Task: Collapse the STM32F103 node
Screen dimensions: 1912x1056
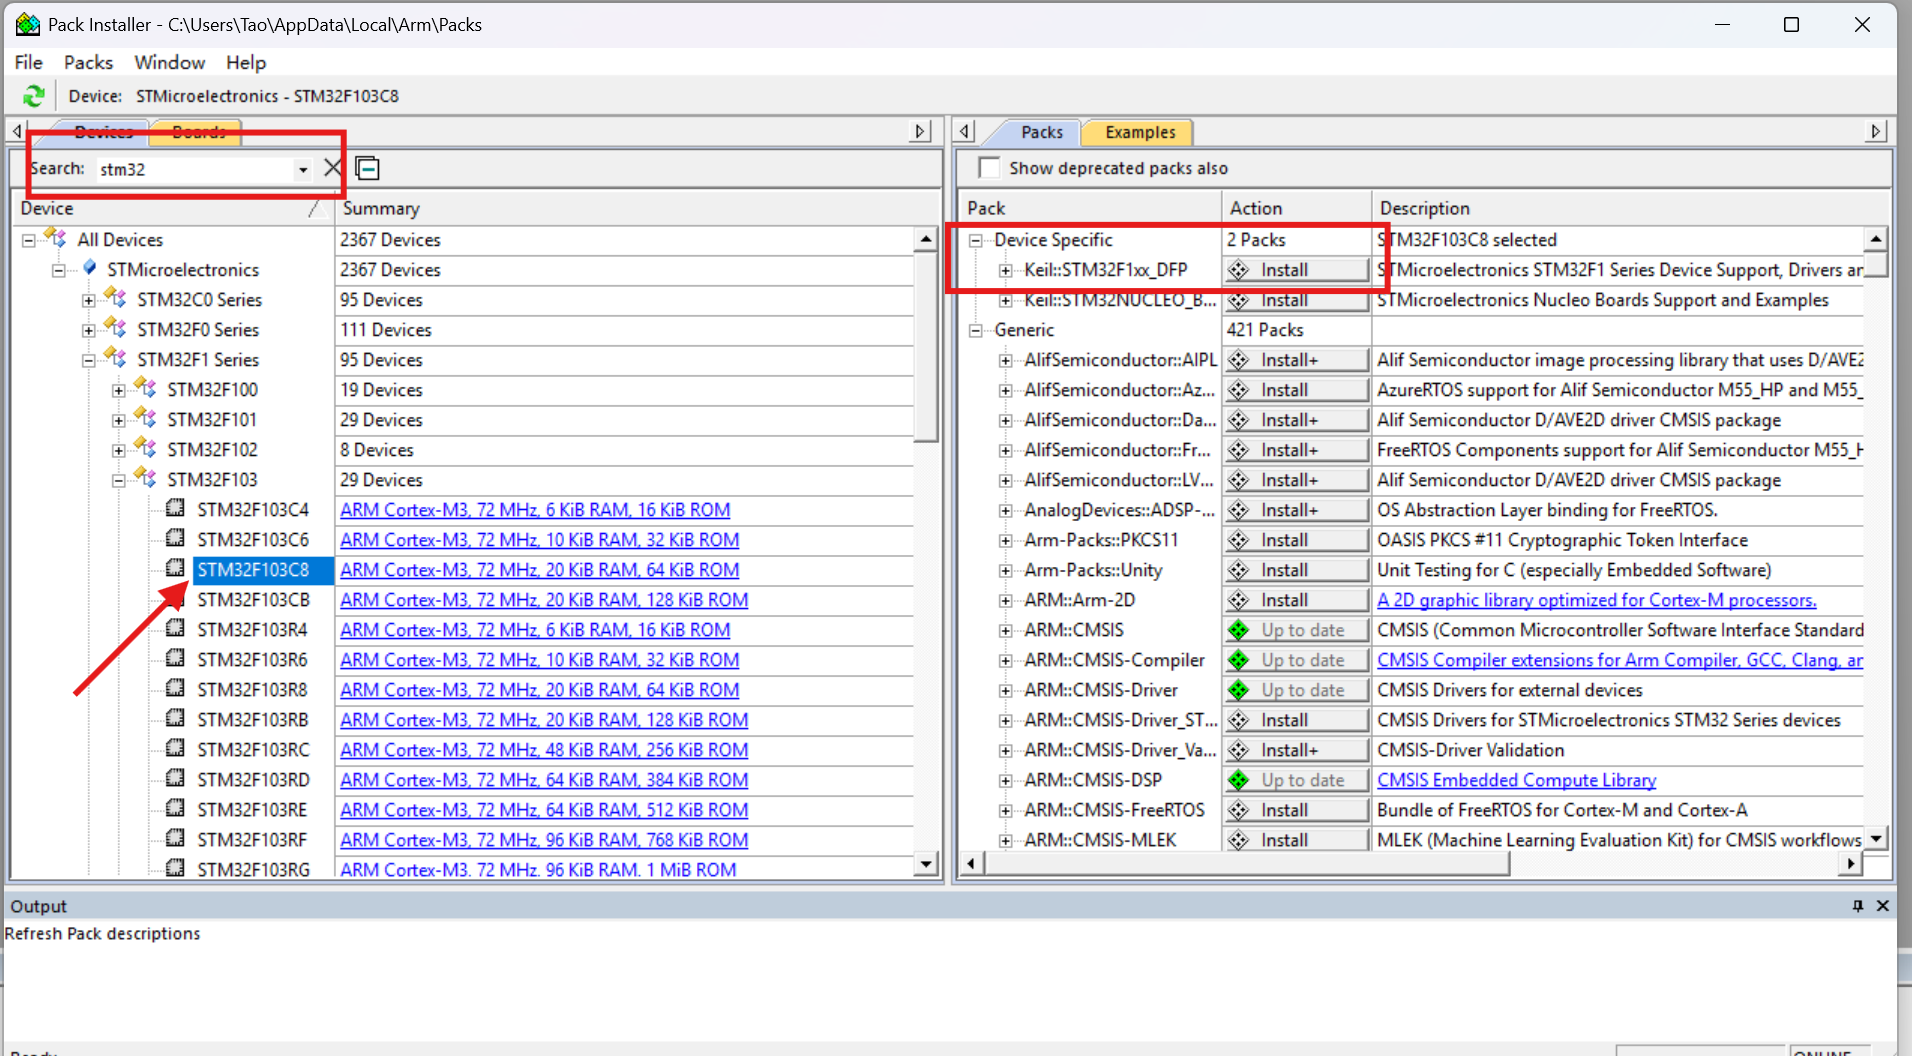Action: (118, 480)
